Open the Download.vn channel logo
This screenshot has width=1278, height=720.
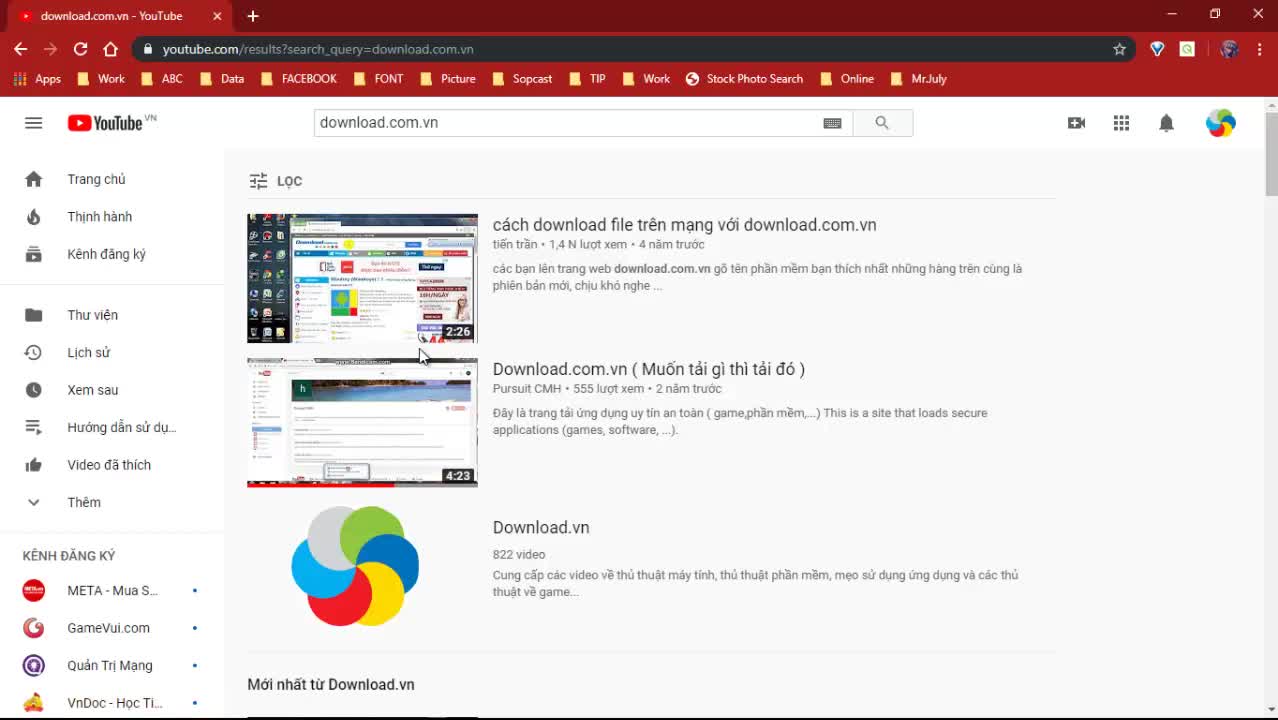click(x=355, y=566)
